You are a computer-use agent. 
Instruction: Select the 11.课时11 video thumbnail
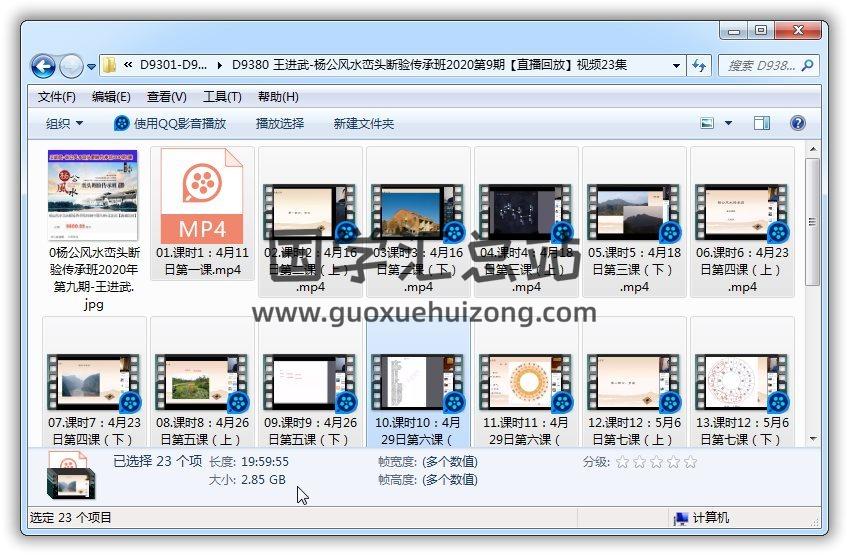(x=525, y=382)
